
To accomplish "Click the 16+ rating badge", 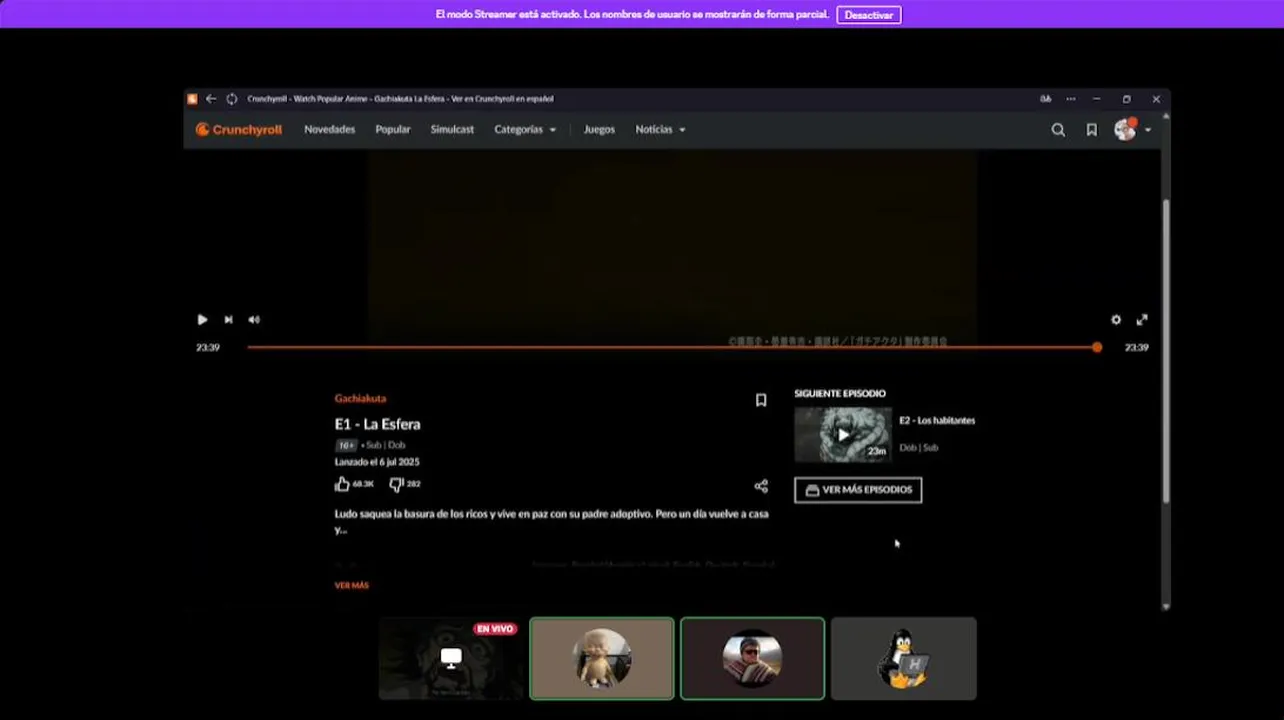I will (x=346, y=445).
